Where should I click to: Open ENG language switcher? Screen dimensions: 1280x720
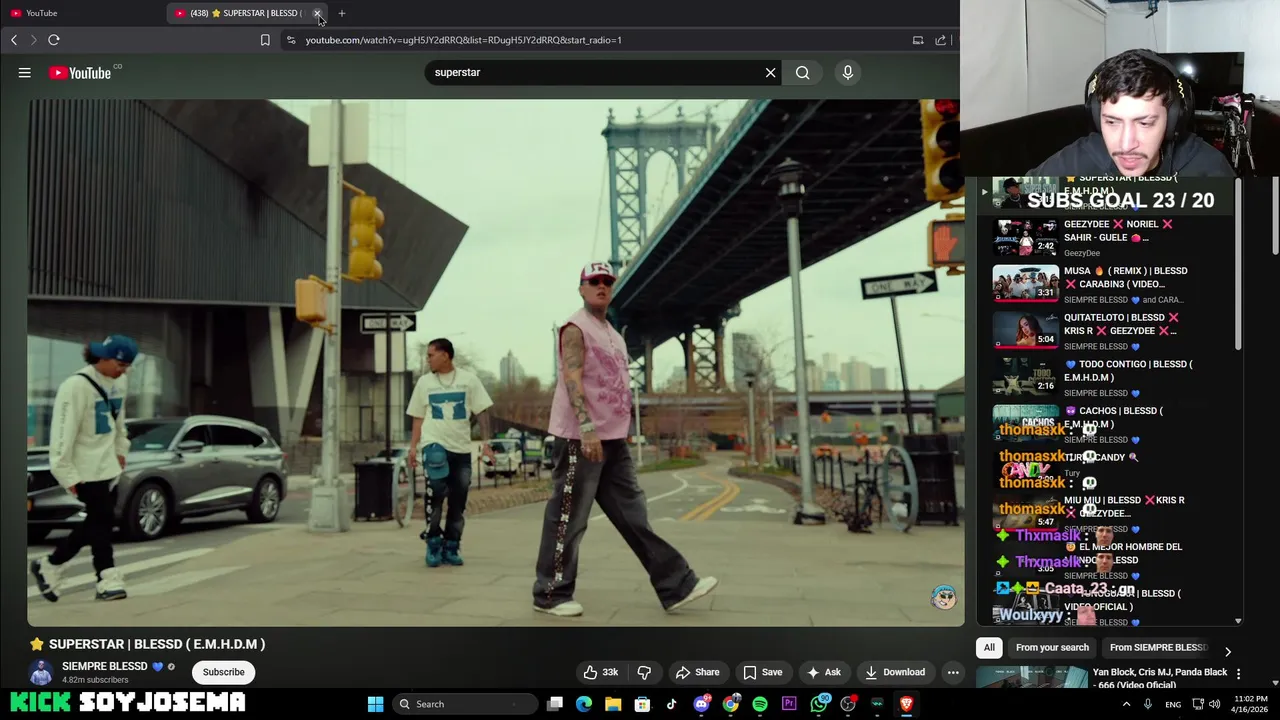1173,704
